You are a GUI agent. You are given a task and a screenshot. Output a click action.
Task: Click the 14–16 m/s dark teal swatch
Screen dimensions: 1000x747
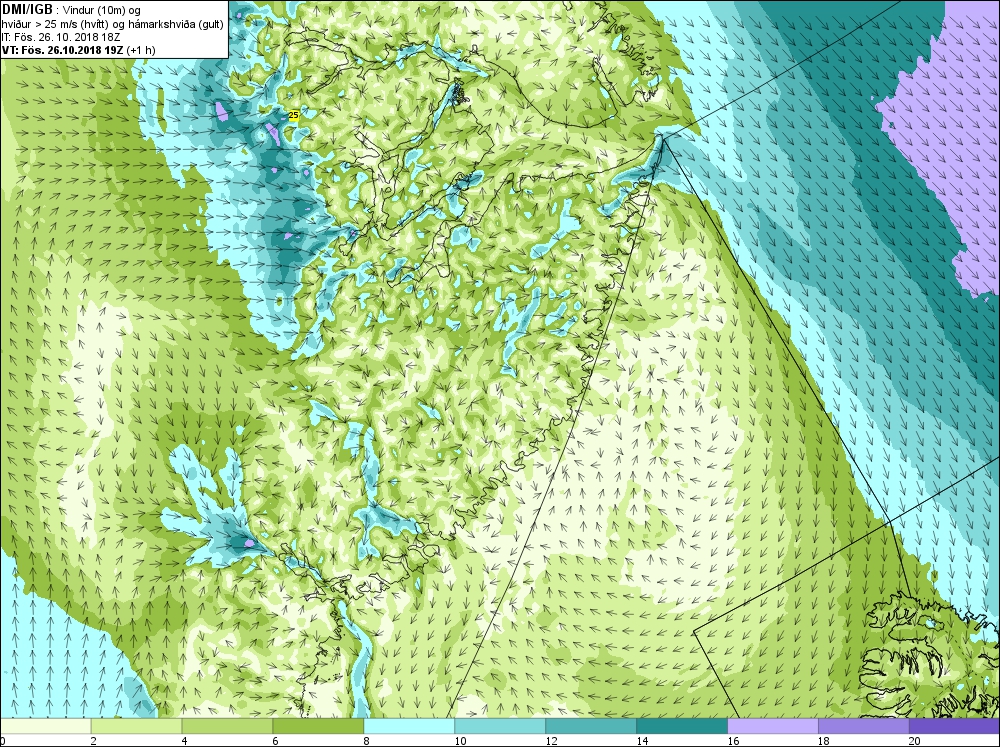(682, 726)
